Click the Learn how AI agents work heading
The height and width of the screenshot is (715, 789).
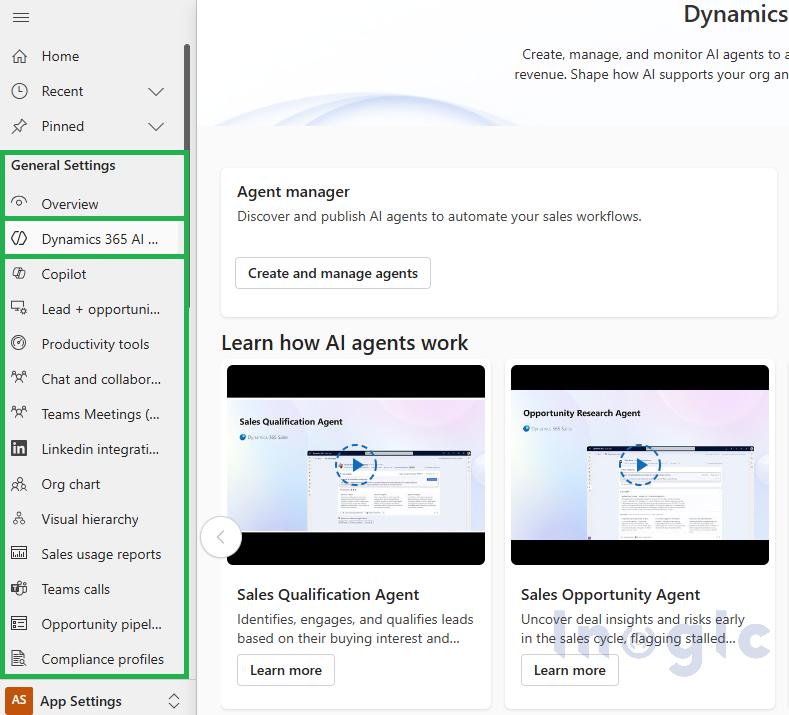click(x=345, y=343)
